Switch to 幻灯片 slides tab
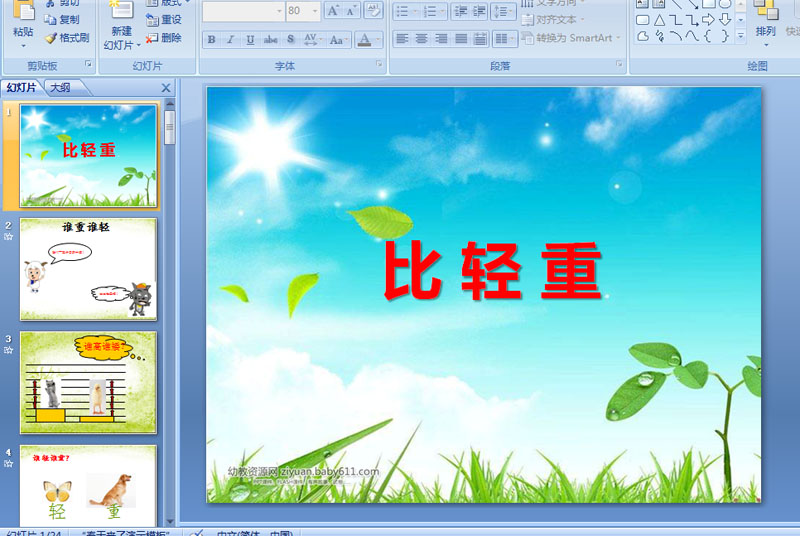 pyautogui.click(x=21, y=87)
